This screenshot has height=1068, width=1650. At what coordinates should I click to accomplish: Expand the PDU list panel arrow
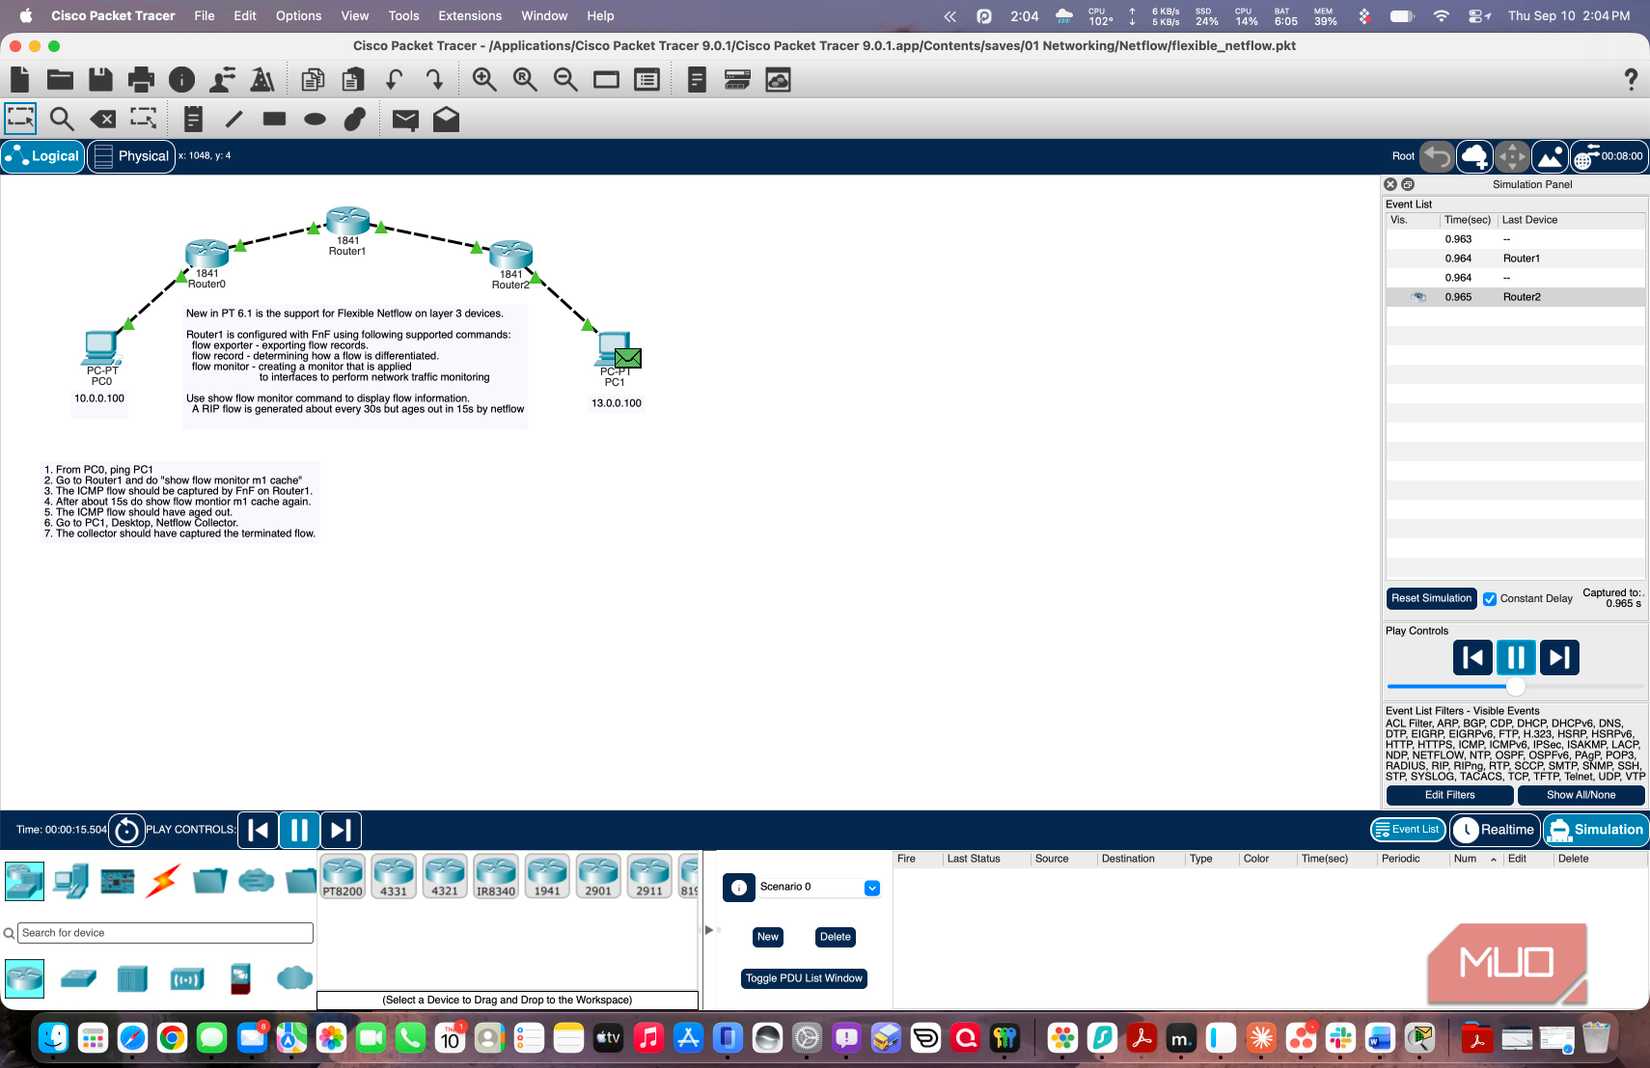coord(709,930)
